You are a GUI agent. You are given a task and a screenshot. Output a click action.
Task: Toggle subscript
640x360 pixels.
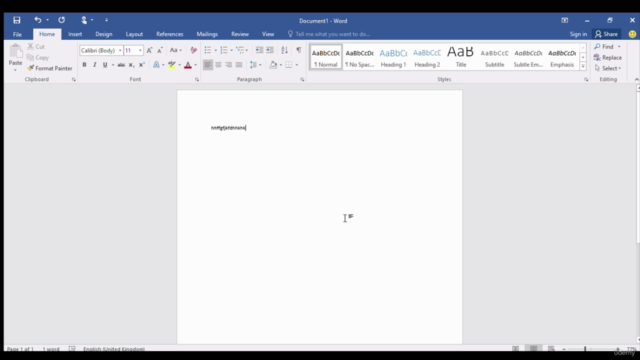pyautogui.click(x=131, y=65)
